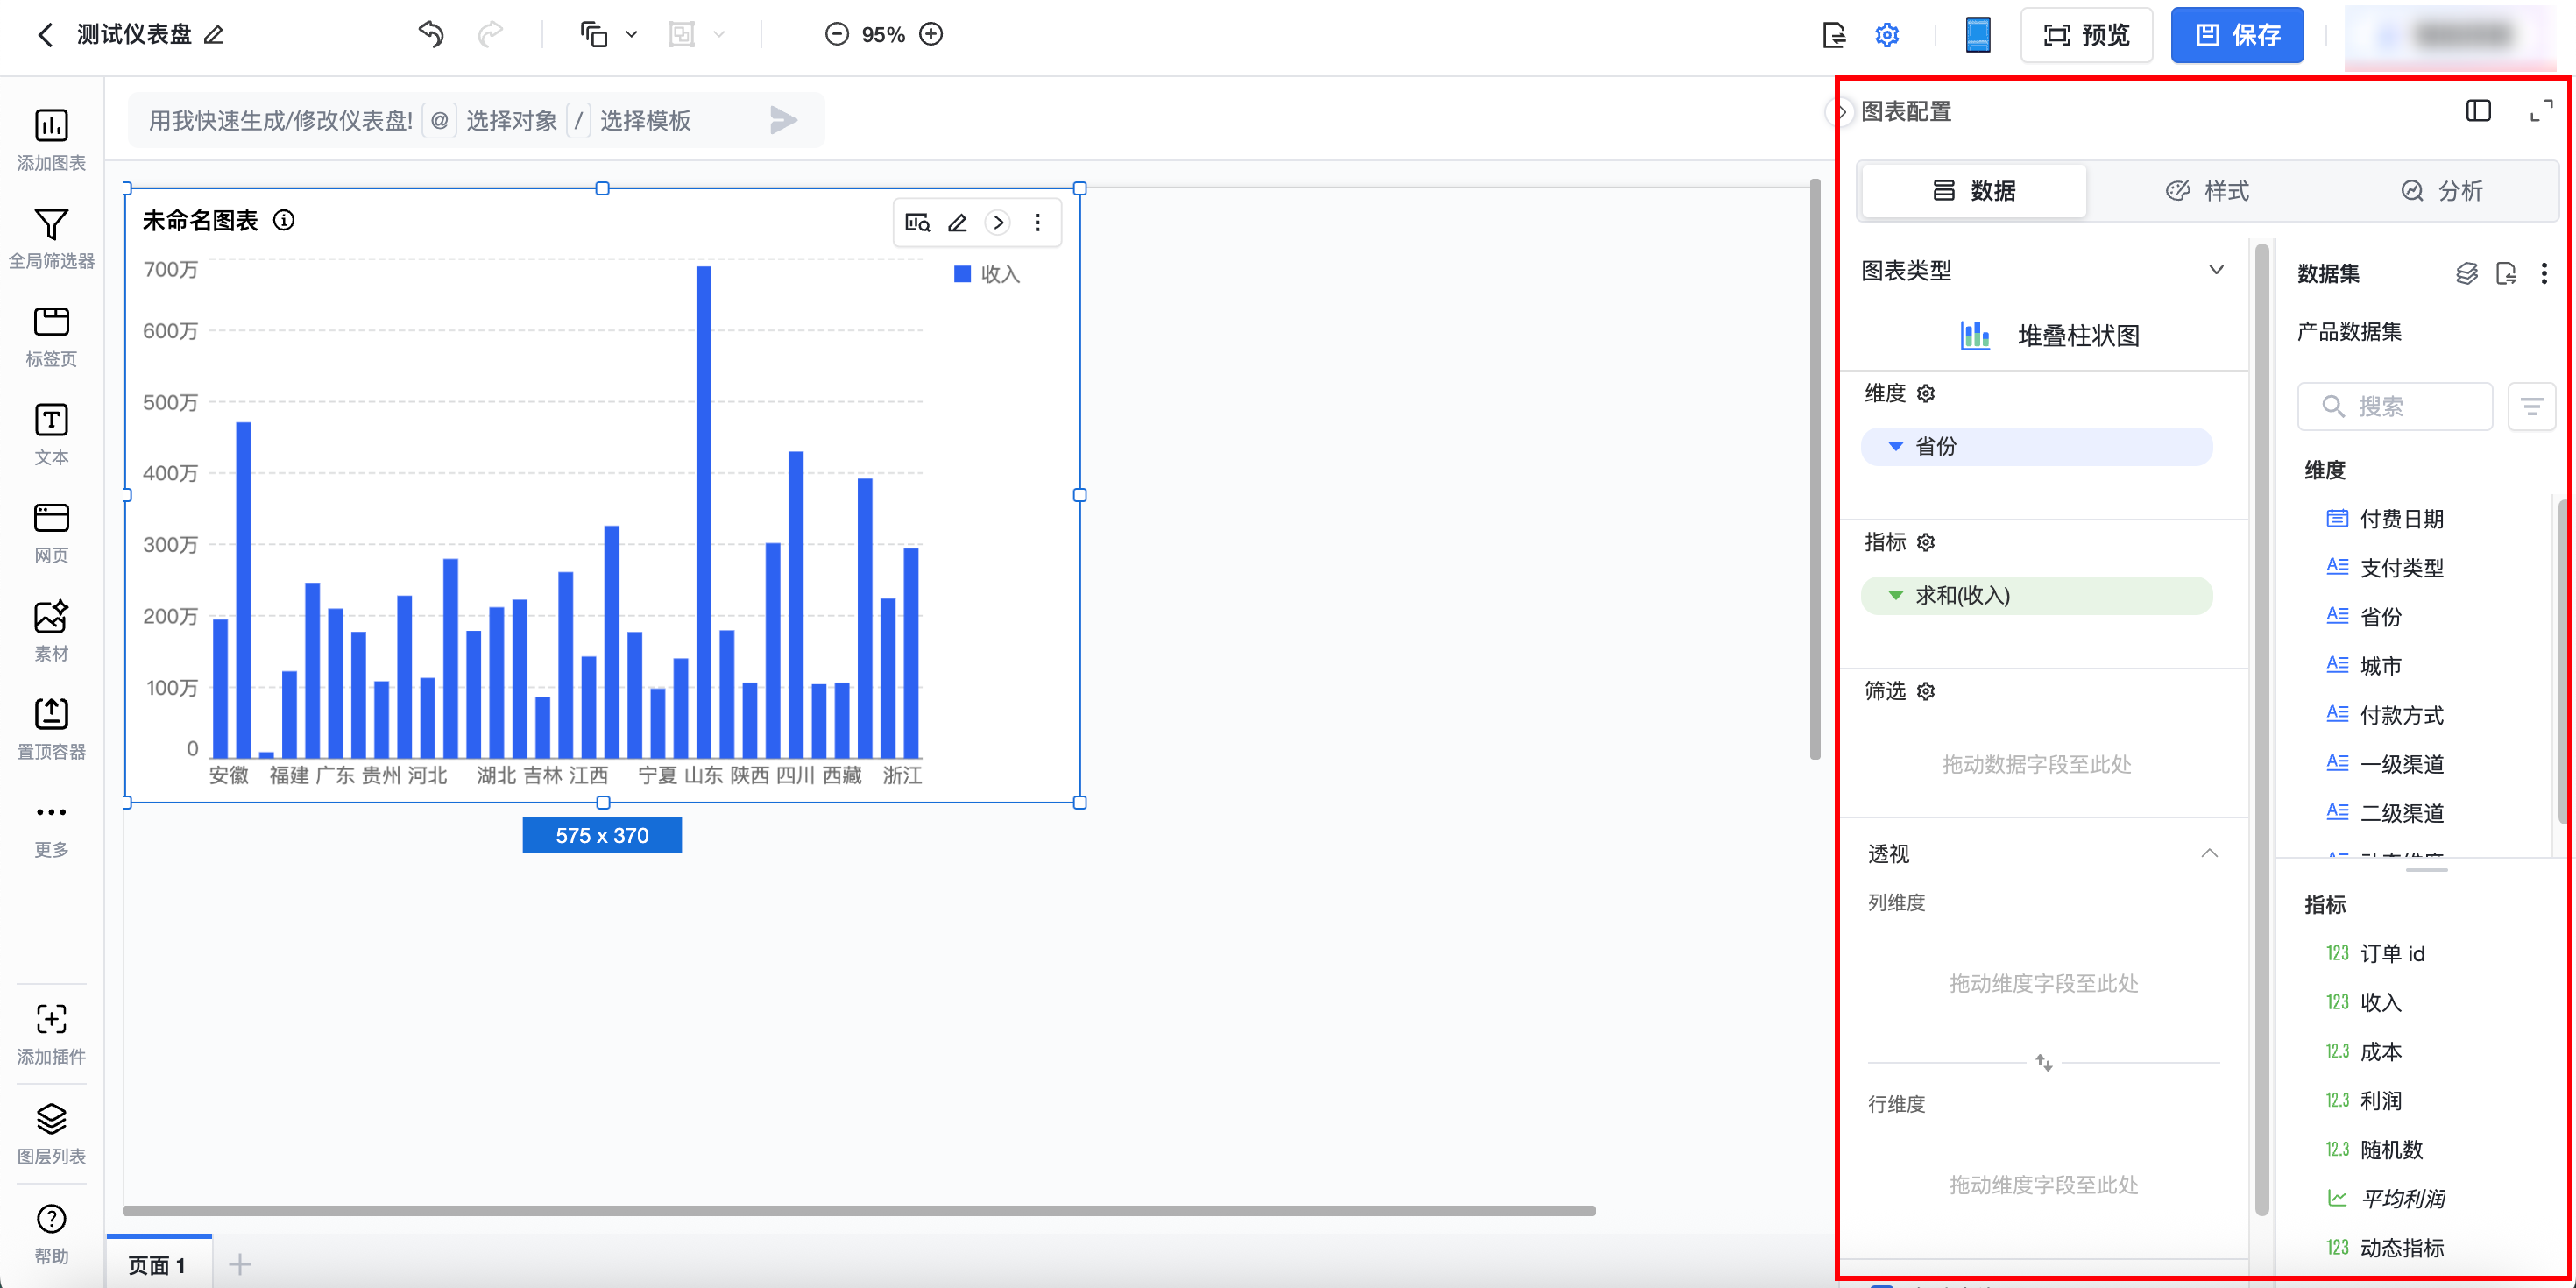The height and width of the screenshot is (1288, 2576).
Task: Click the dashboard settings gear icon
Action: (1886, 35)
